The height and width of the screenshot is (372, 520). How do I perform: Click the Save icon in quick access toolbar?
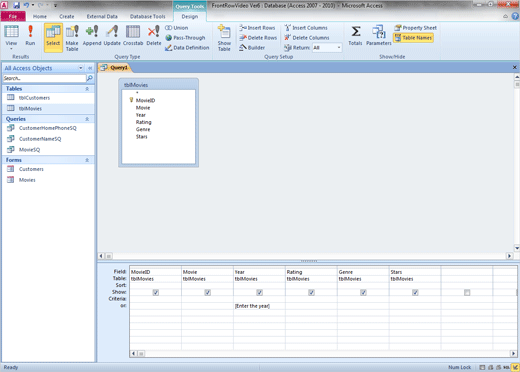(x=16, y=5)
